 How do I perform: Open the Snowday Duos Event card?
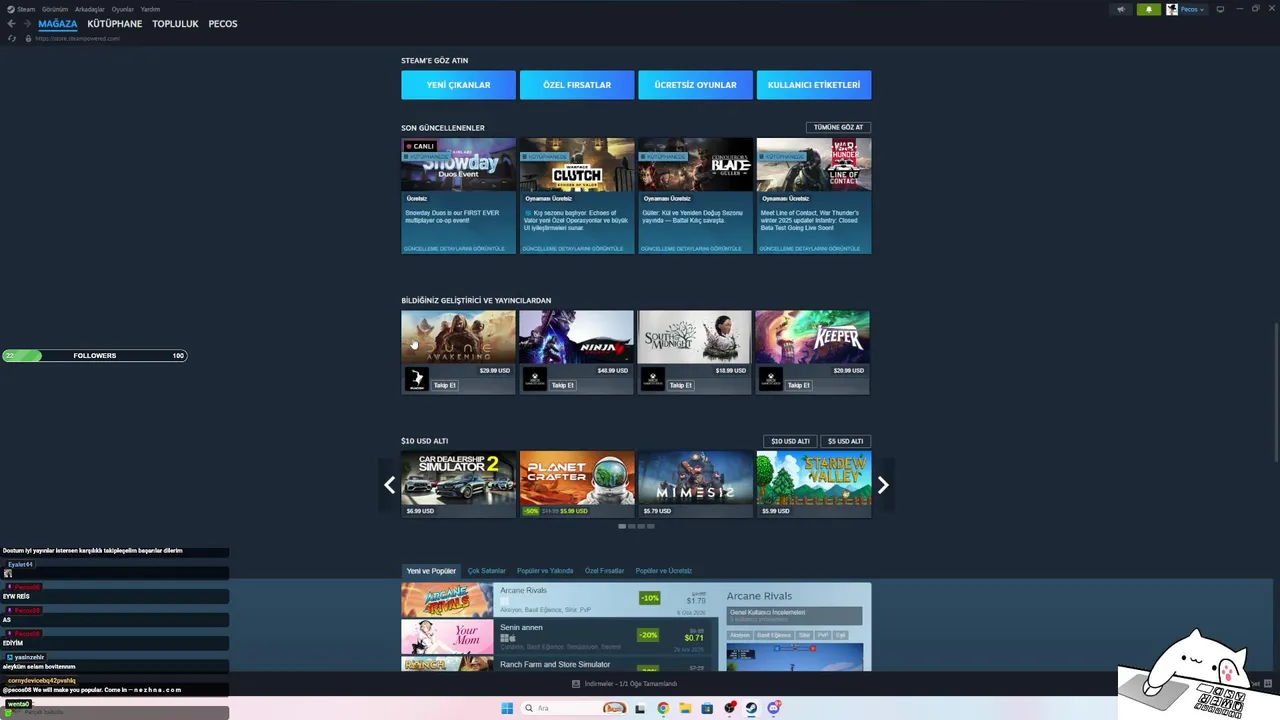(x=459, y=195)
